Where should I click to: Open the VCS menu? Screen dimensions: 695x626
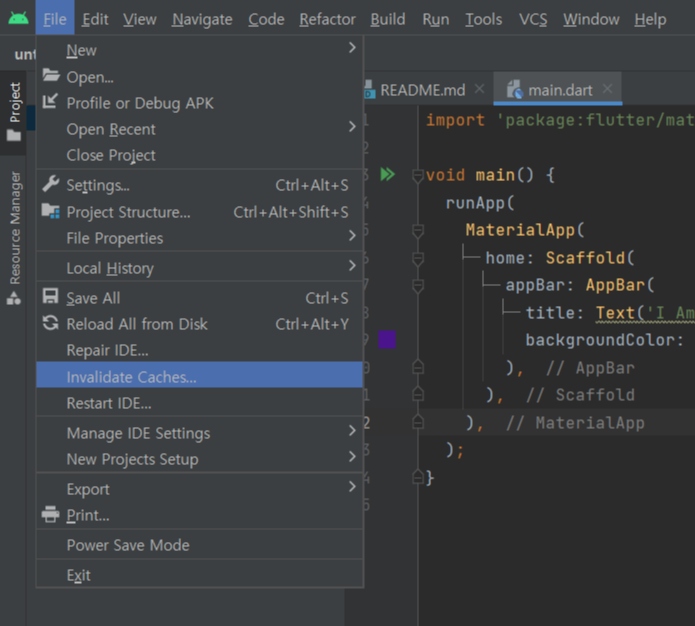tap(533, 19)
